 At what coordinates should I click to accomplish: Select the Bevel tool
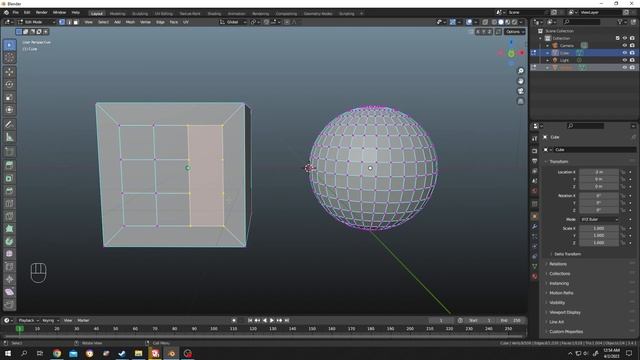(9, 191)
